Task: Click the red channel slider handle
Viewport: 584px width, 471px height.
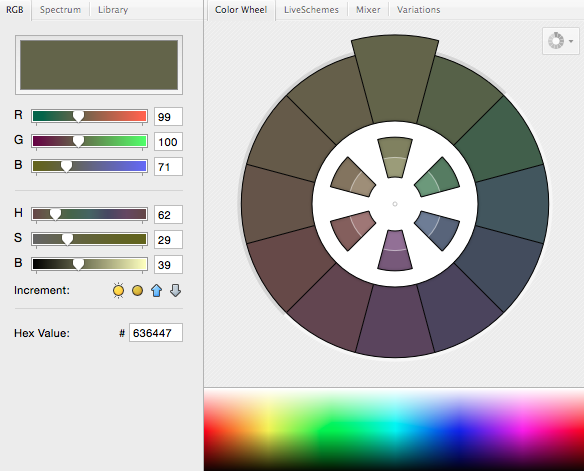Action: pyautogui.click(x=78, y=117)
